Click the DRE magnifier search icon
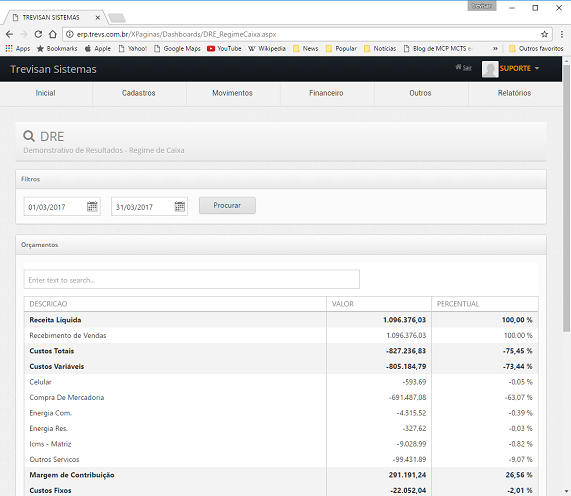The height and width of the screenshot is (496, 571). (x=29, y=136)
